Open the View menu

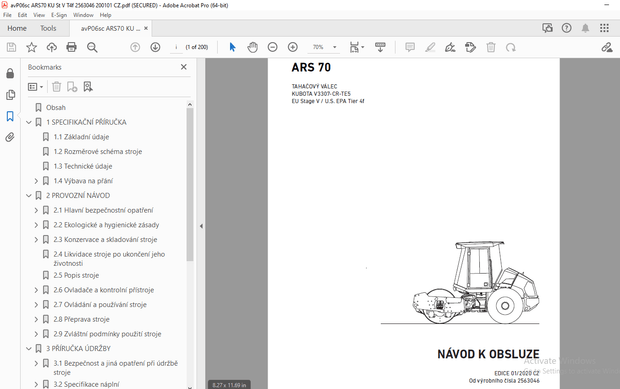point(39,15)
